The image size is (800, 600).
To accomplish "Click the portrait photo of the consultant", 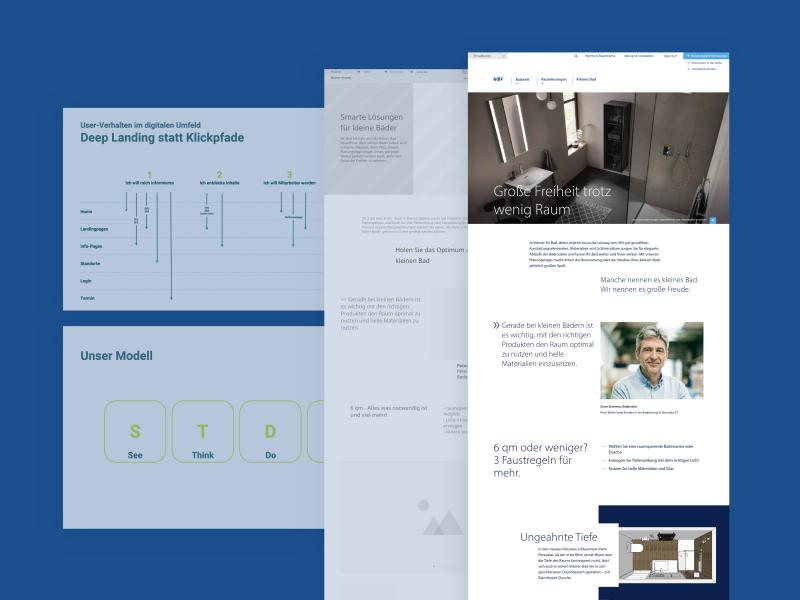I will click(x=651, y=360).
